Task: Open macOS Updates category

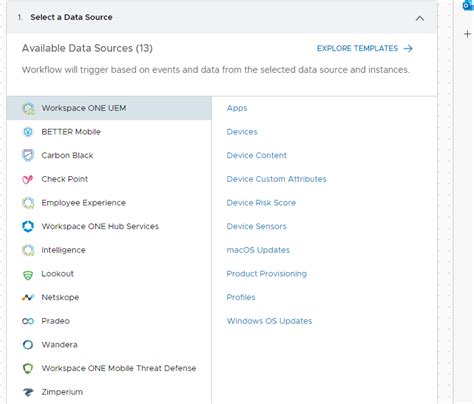Action: 258,250
